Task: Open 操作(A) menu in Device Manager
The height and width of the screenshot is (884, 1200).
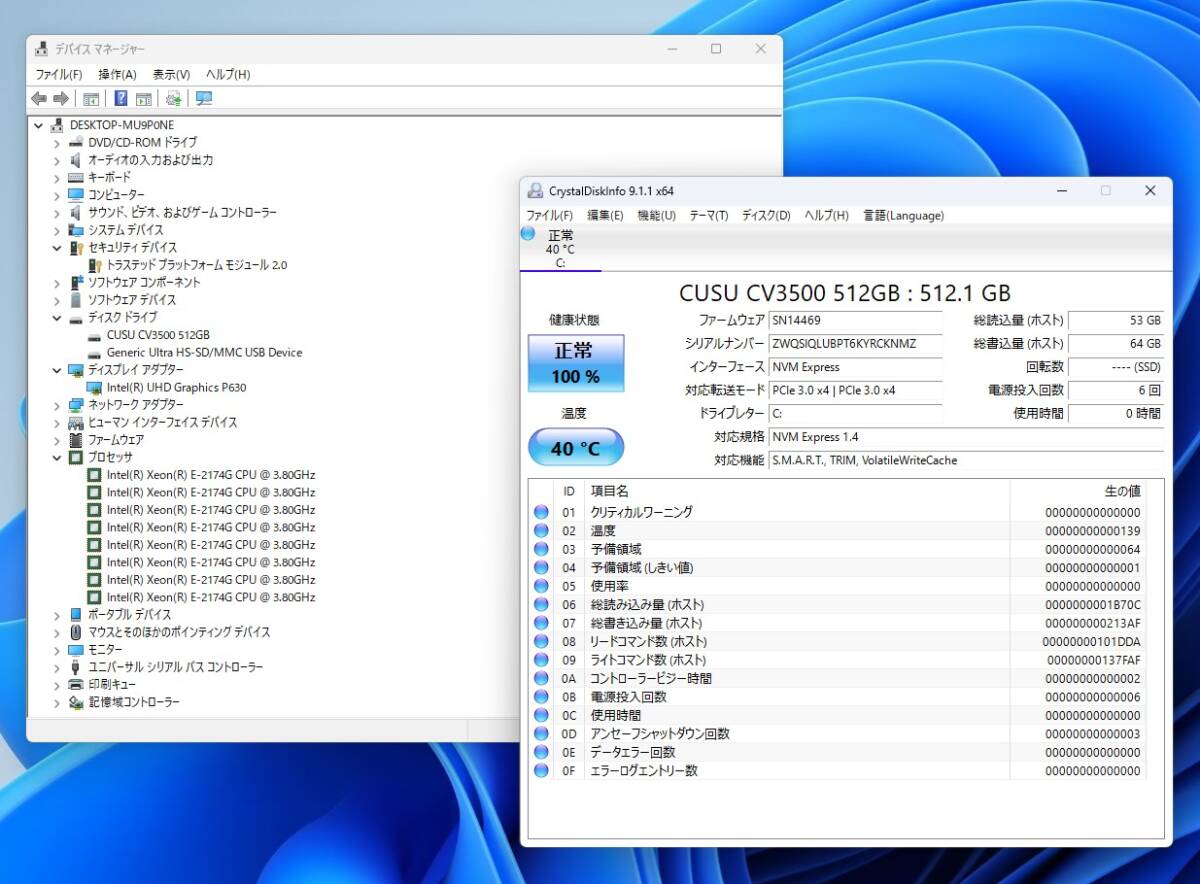Action: click(117, 74)
